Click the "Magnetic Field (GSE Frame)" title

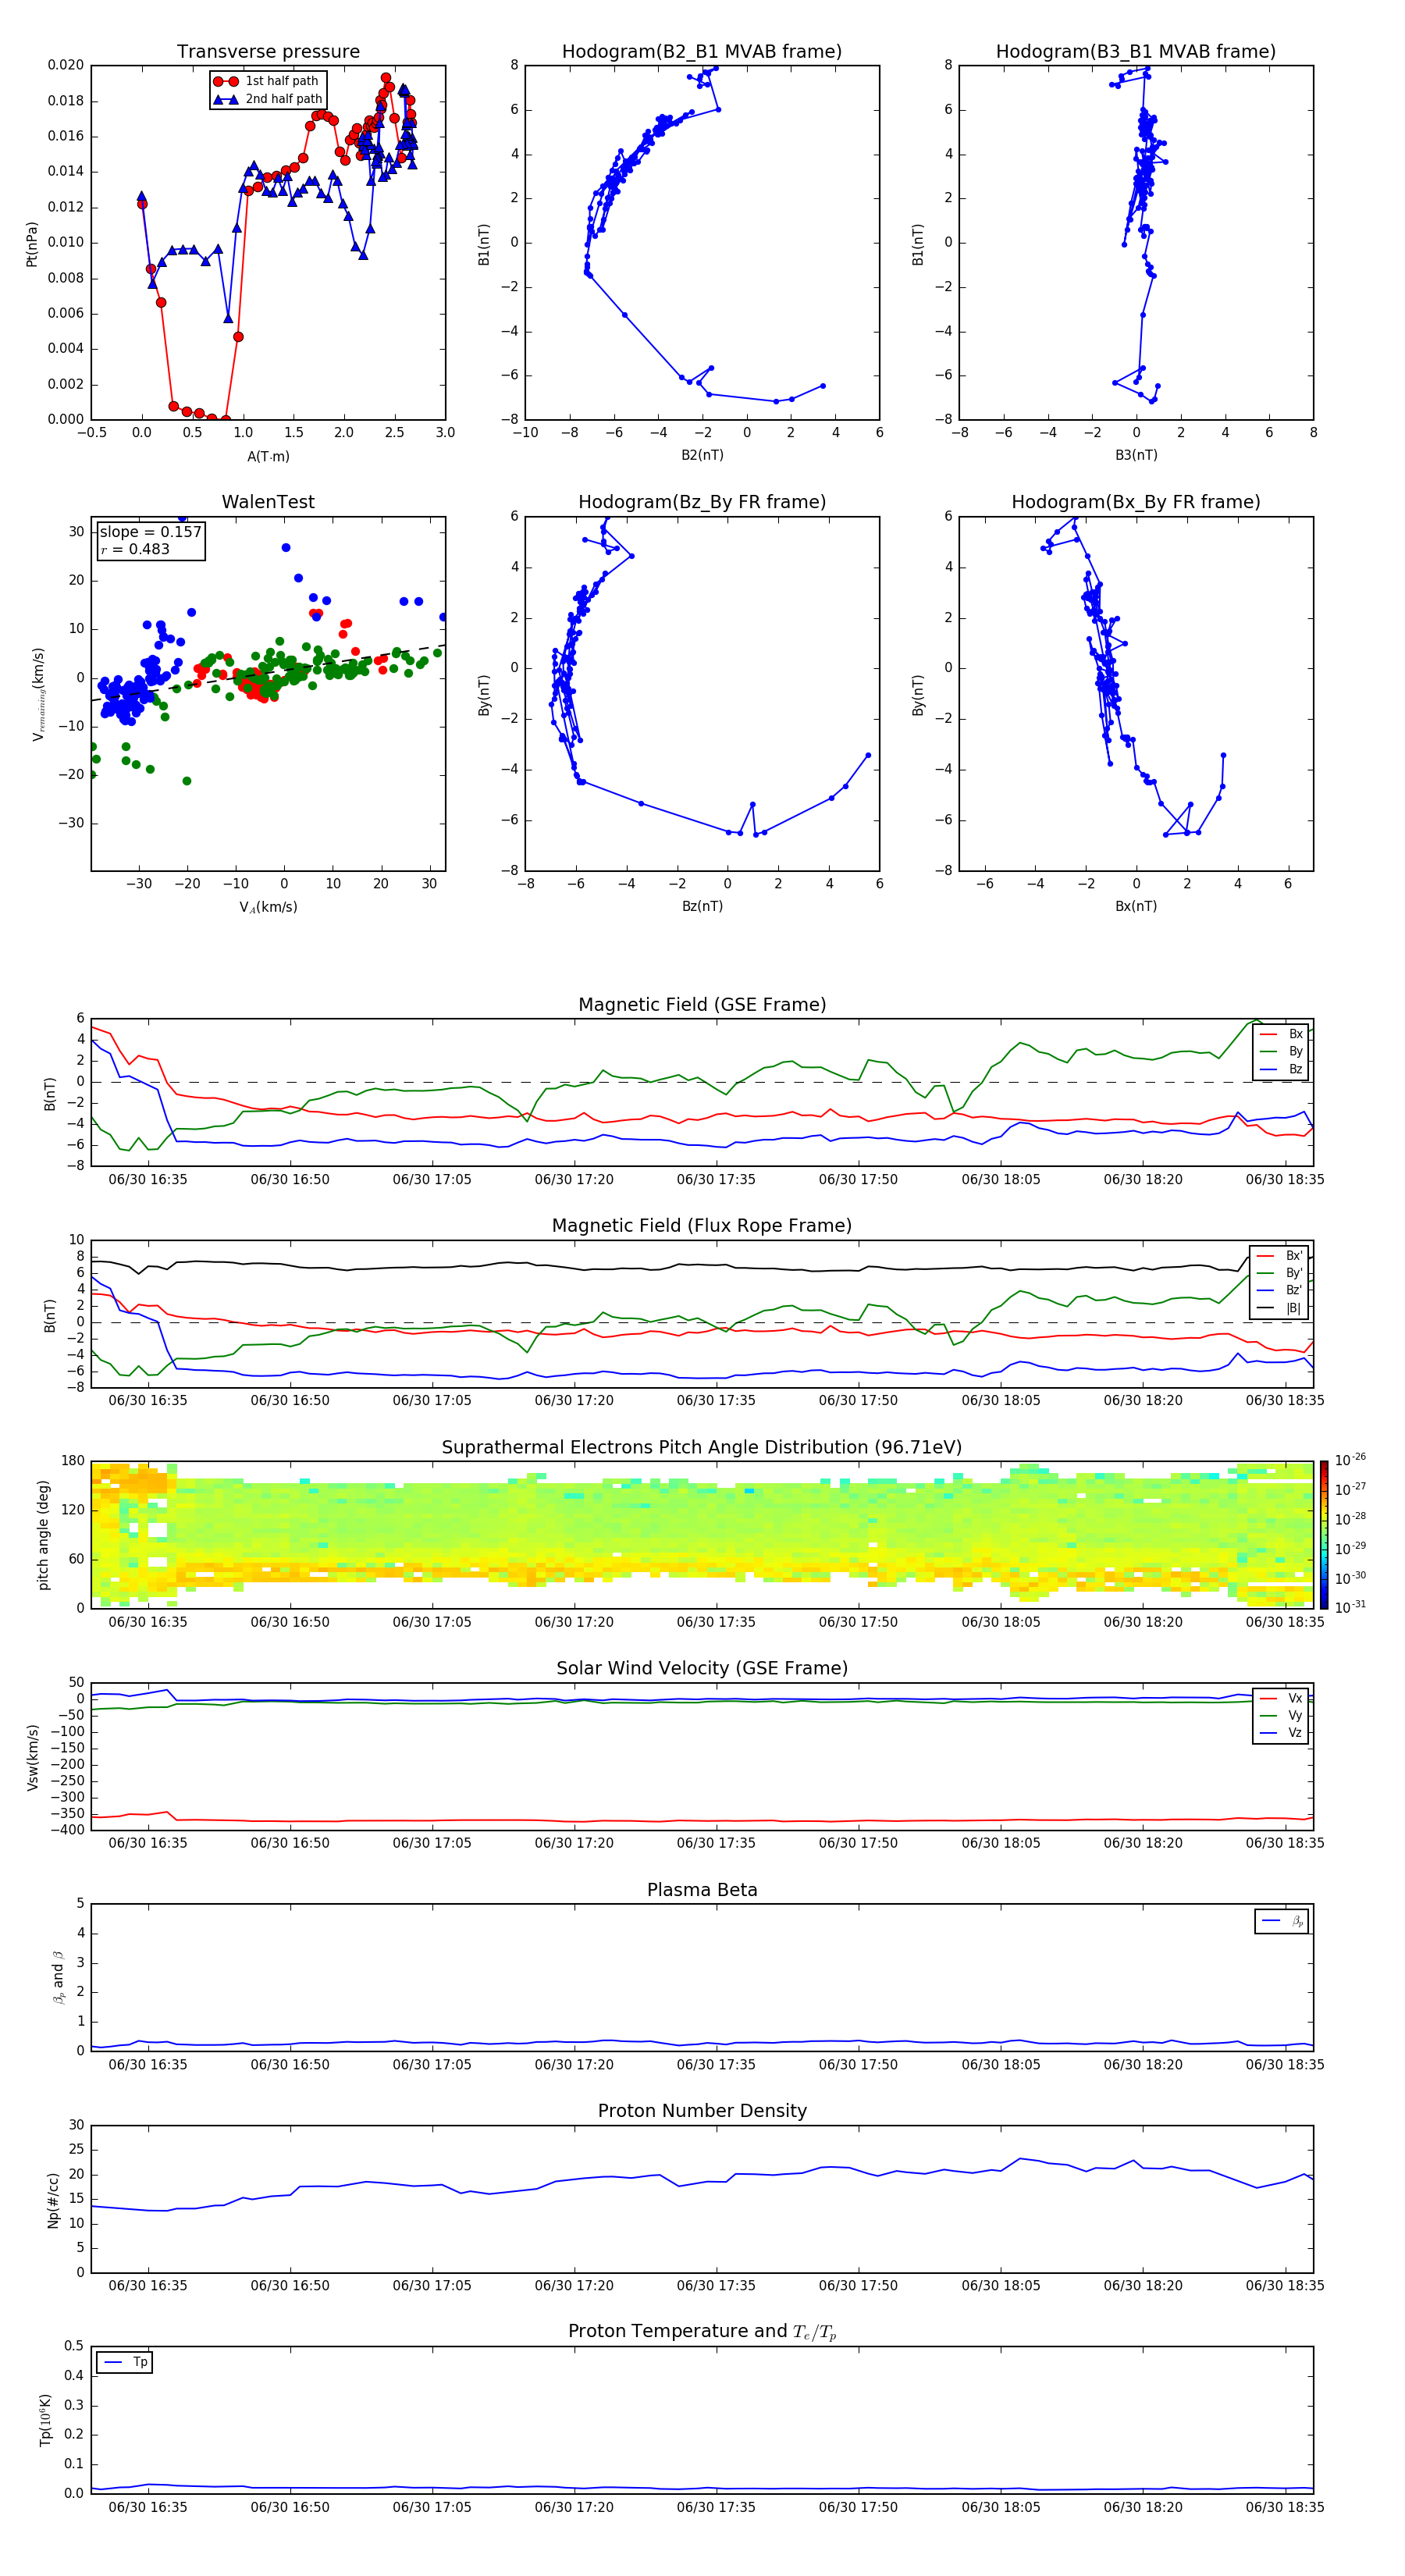(x=702, y=1005)
